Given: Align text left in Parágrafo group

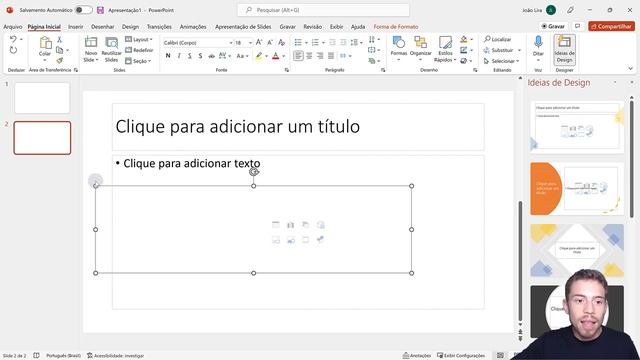Looking at the screenshot, I should (x=298, y=56).
